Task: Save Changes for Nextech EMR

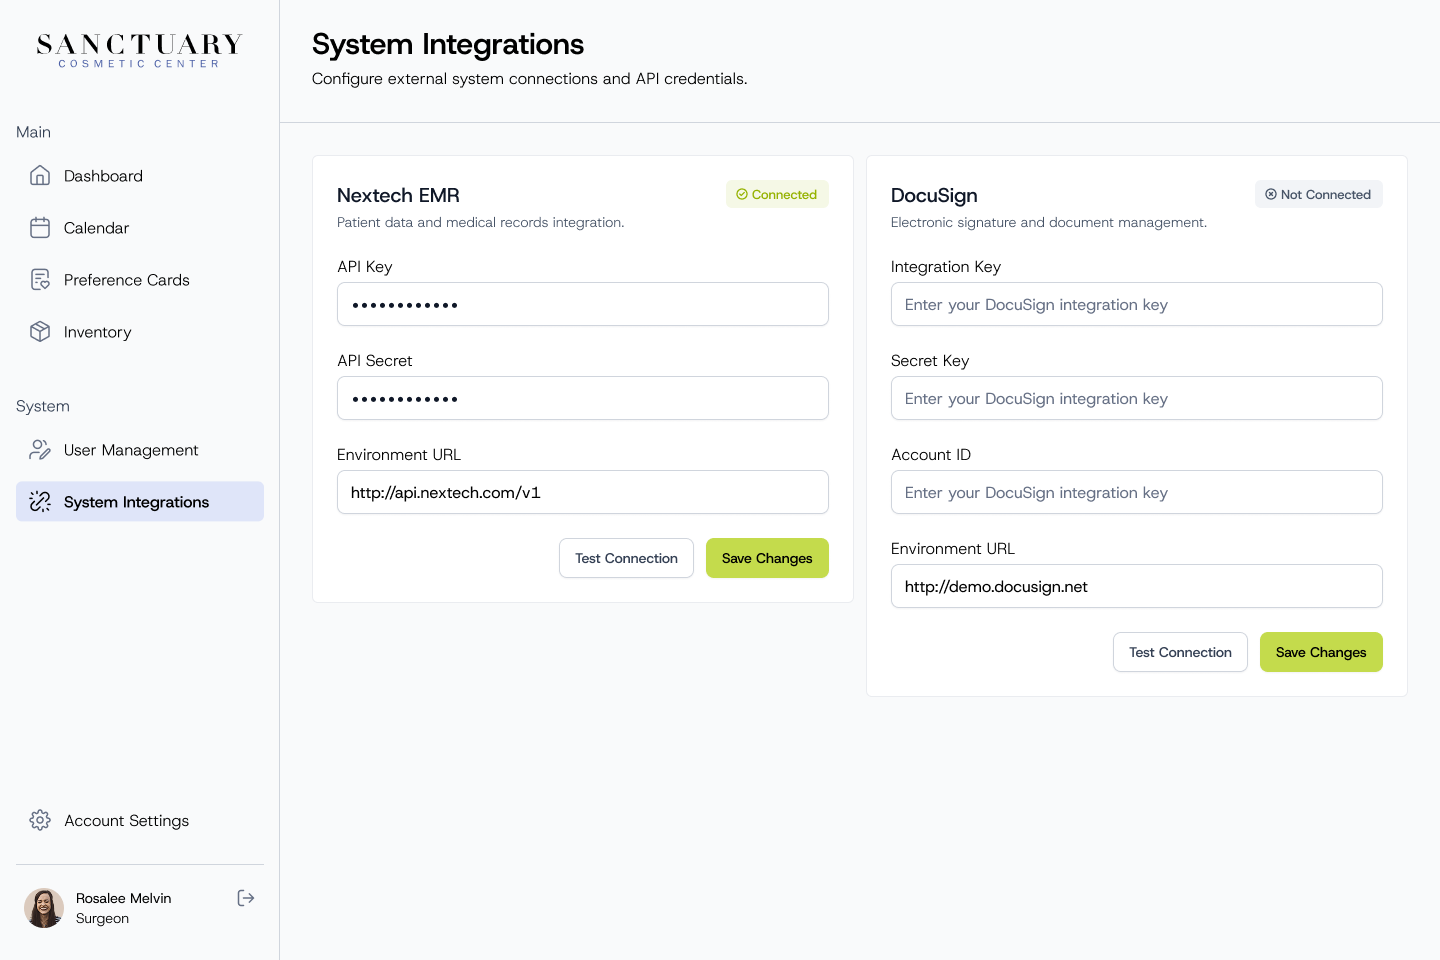Action: tap(767, 558)
